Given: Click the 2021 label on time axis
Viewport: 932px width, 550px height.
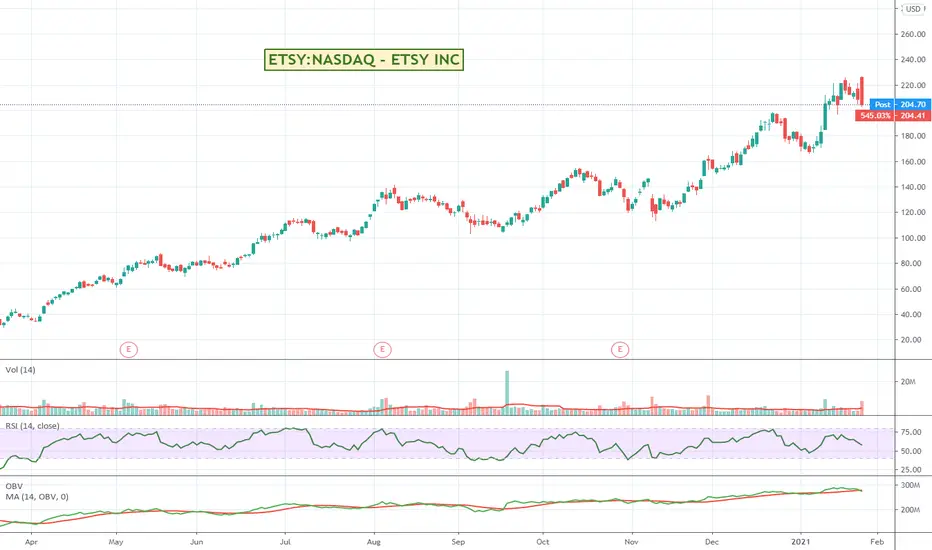Looking at the screenshot, I should (x=800, y=542).
